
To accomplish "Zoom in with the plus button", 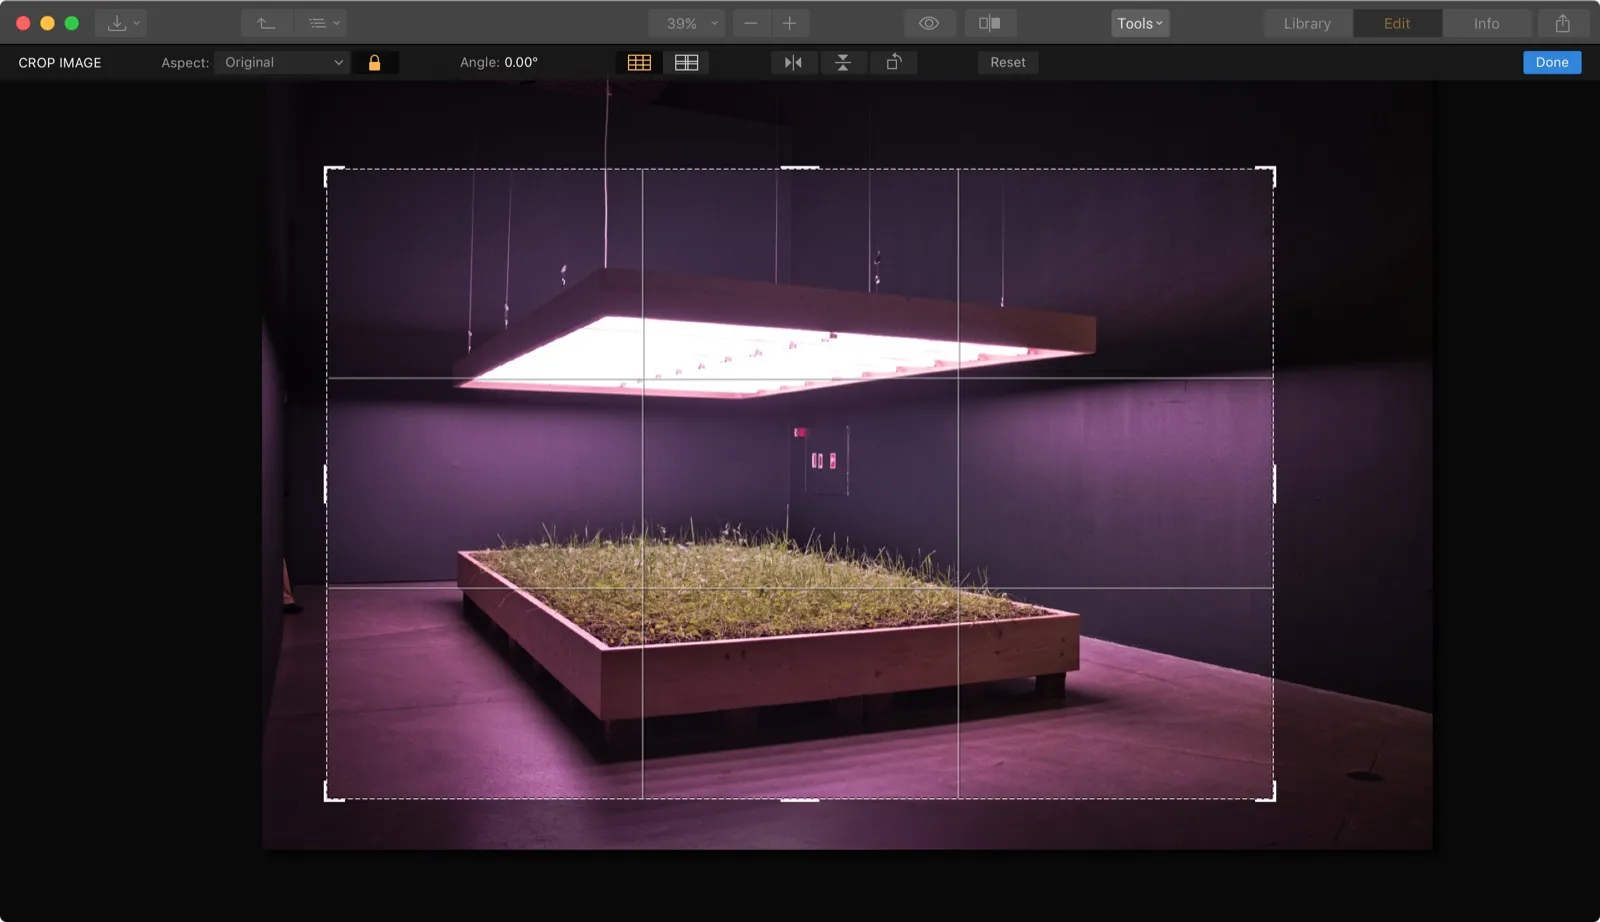I will point(789,23).
